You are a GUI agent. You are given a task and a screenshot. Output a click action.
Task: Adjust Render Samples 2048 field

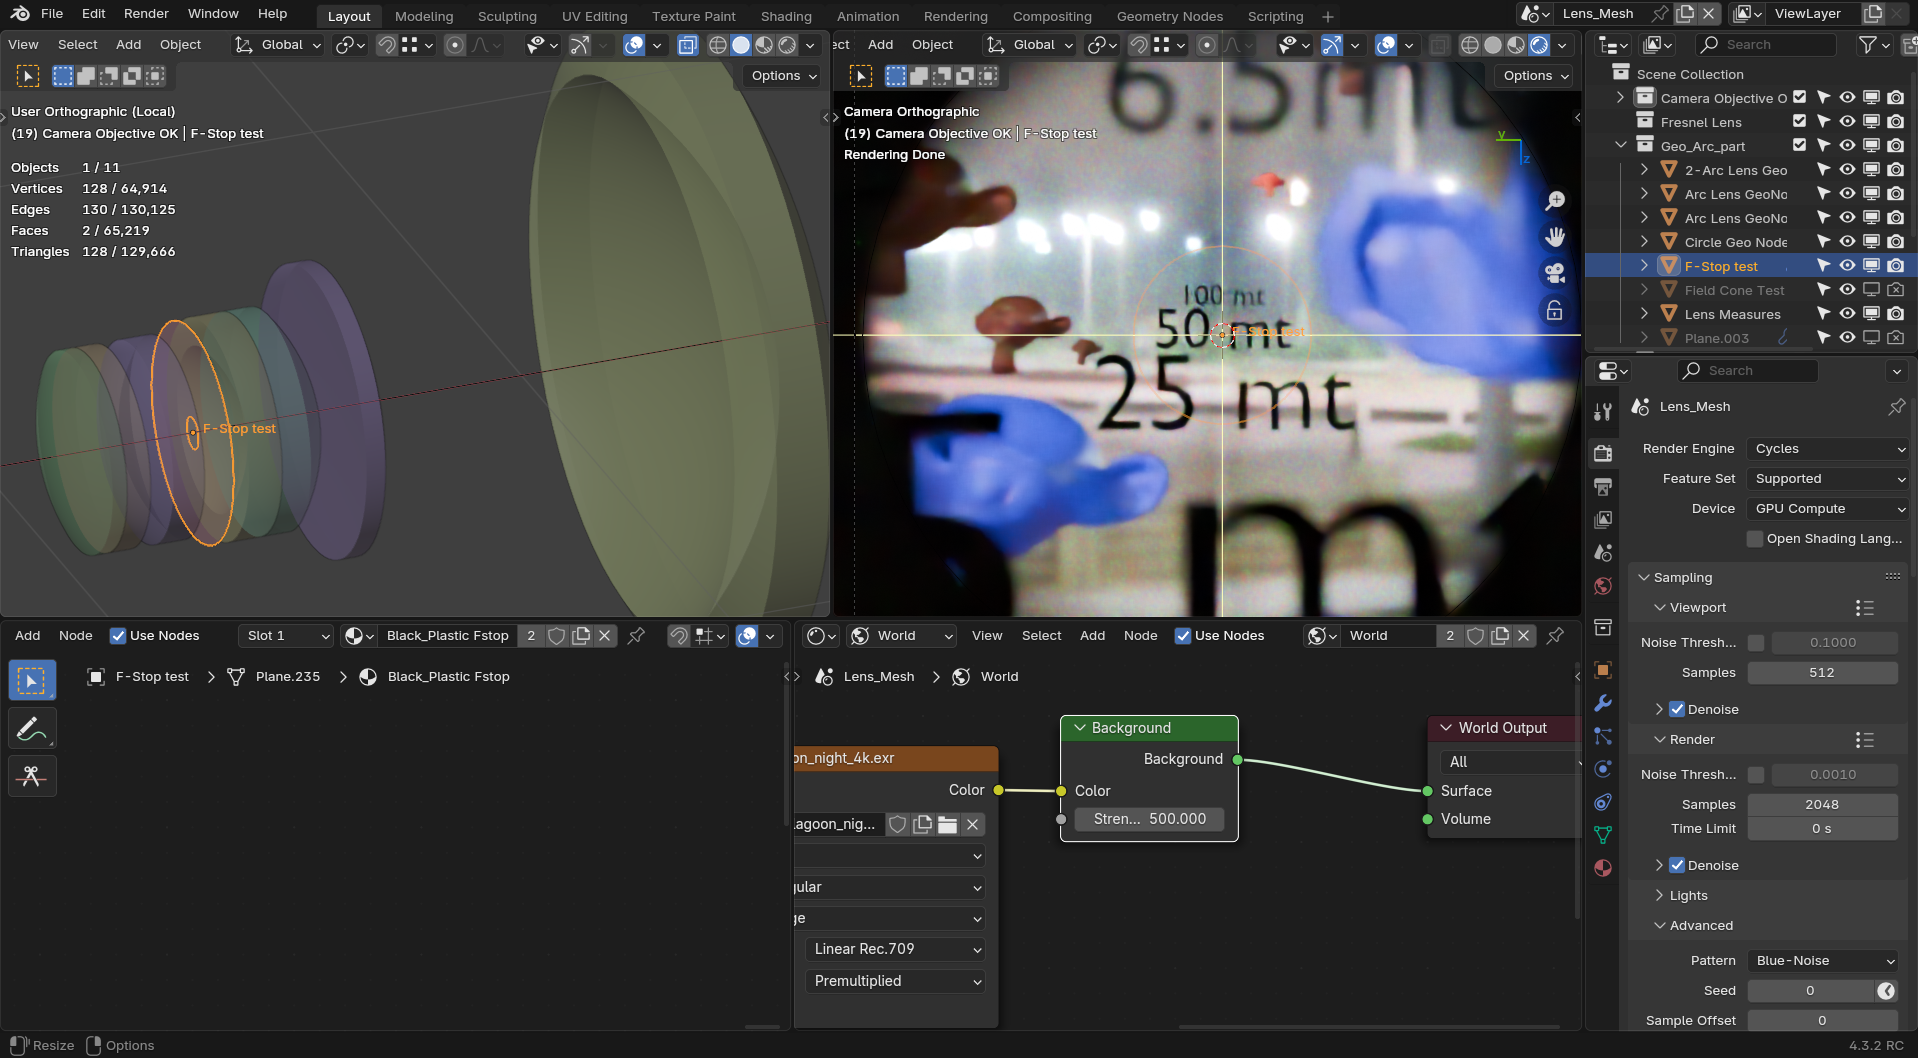(1822, 805)
